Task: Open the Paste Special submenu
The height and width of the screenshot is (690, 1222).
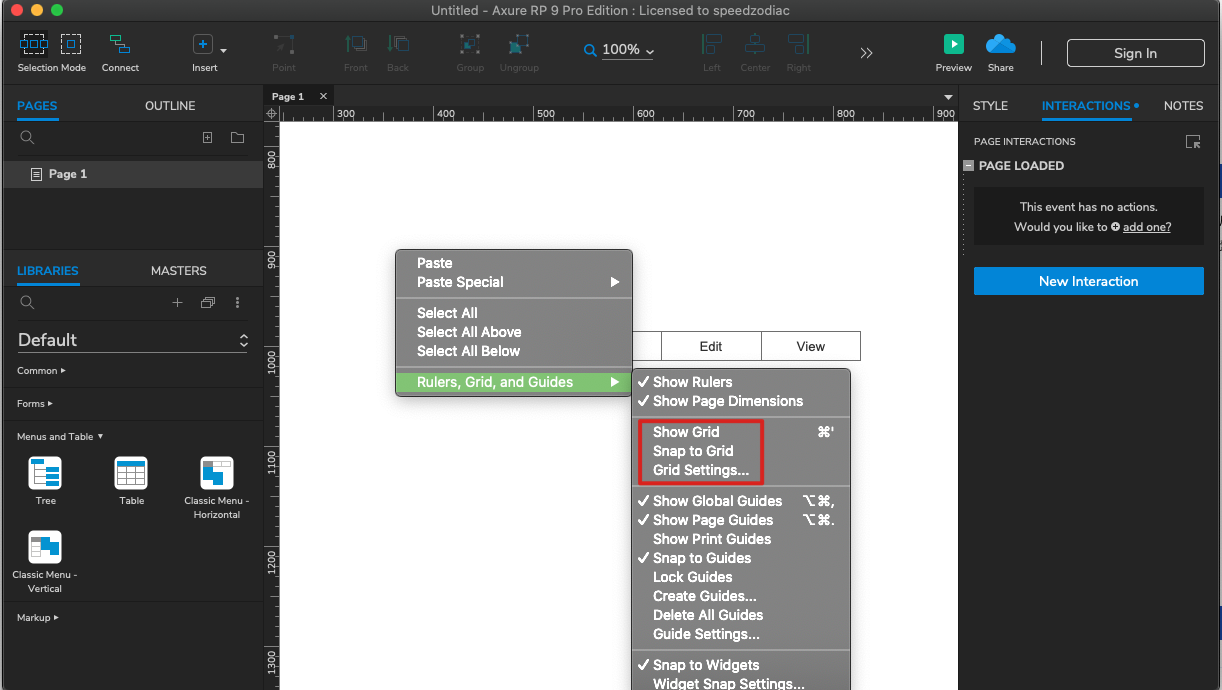Action: pyautogui.click(x=514, y=282)
